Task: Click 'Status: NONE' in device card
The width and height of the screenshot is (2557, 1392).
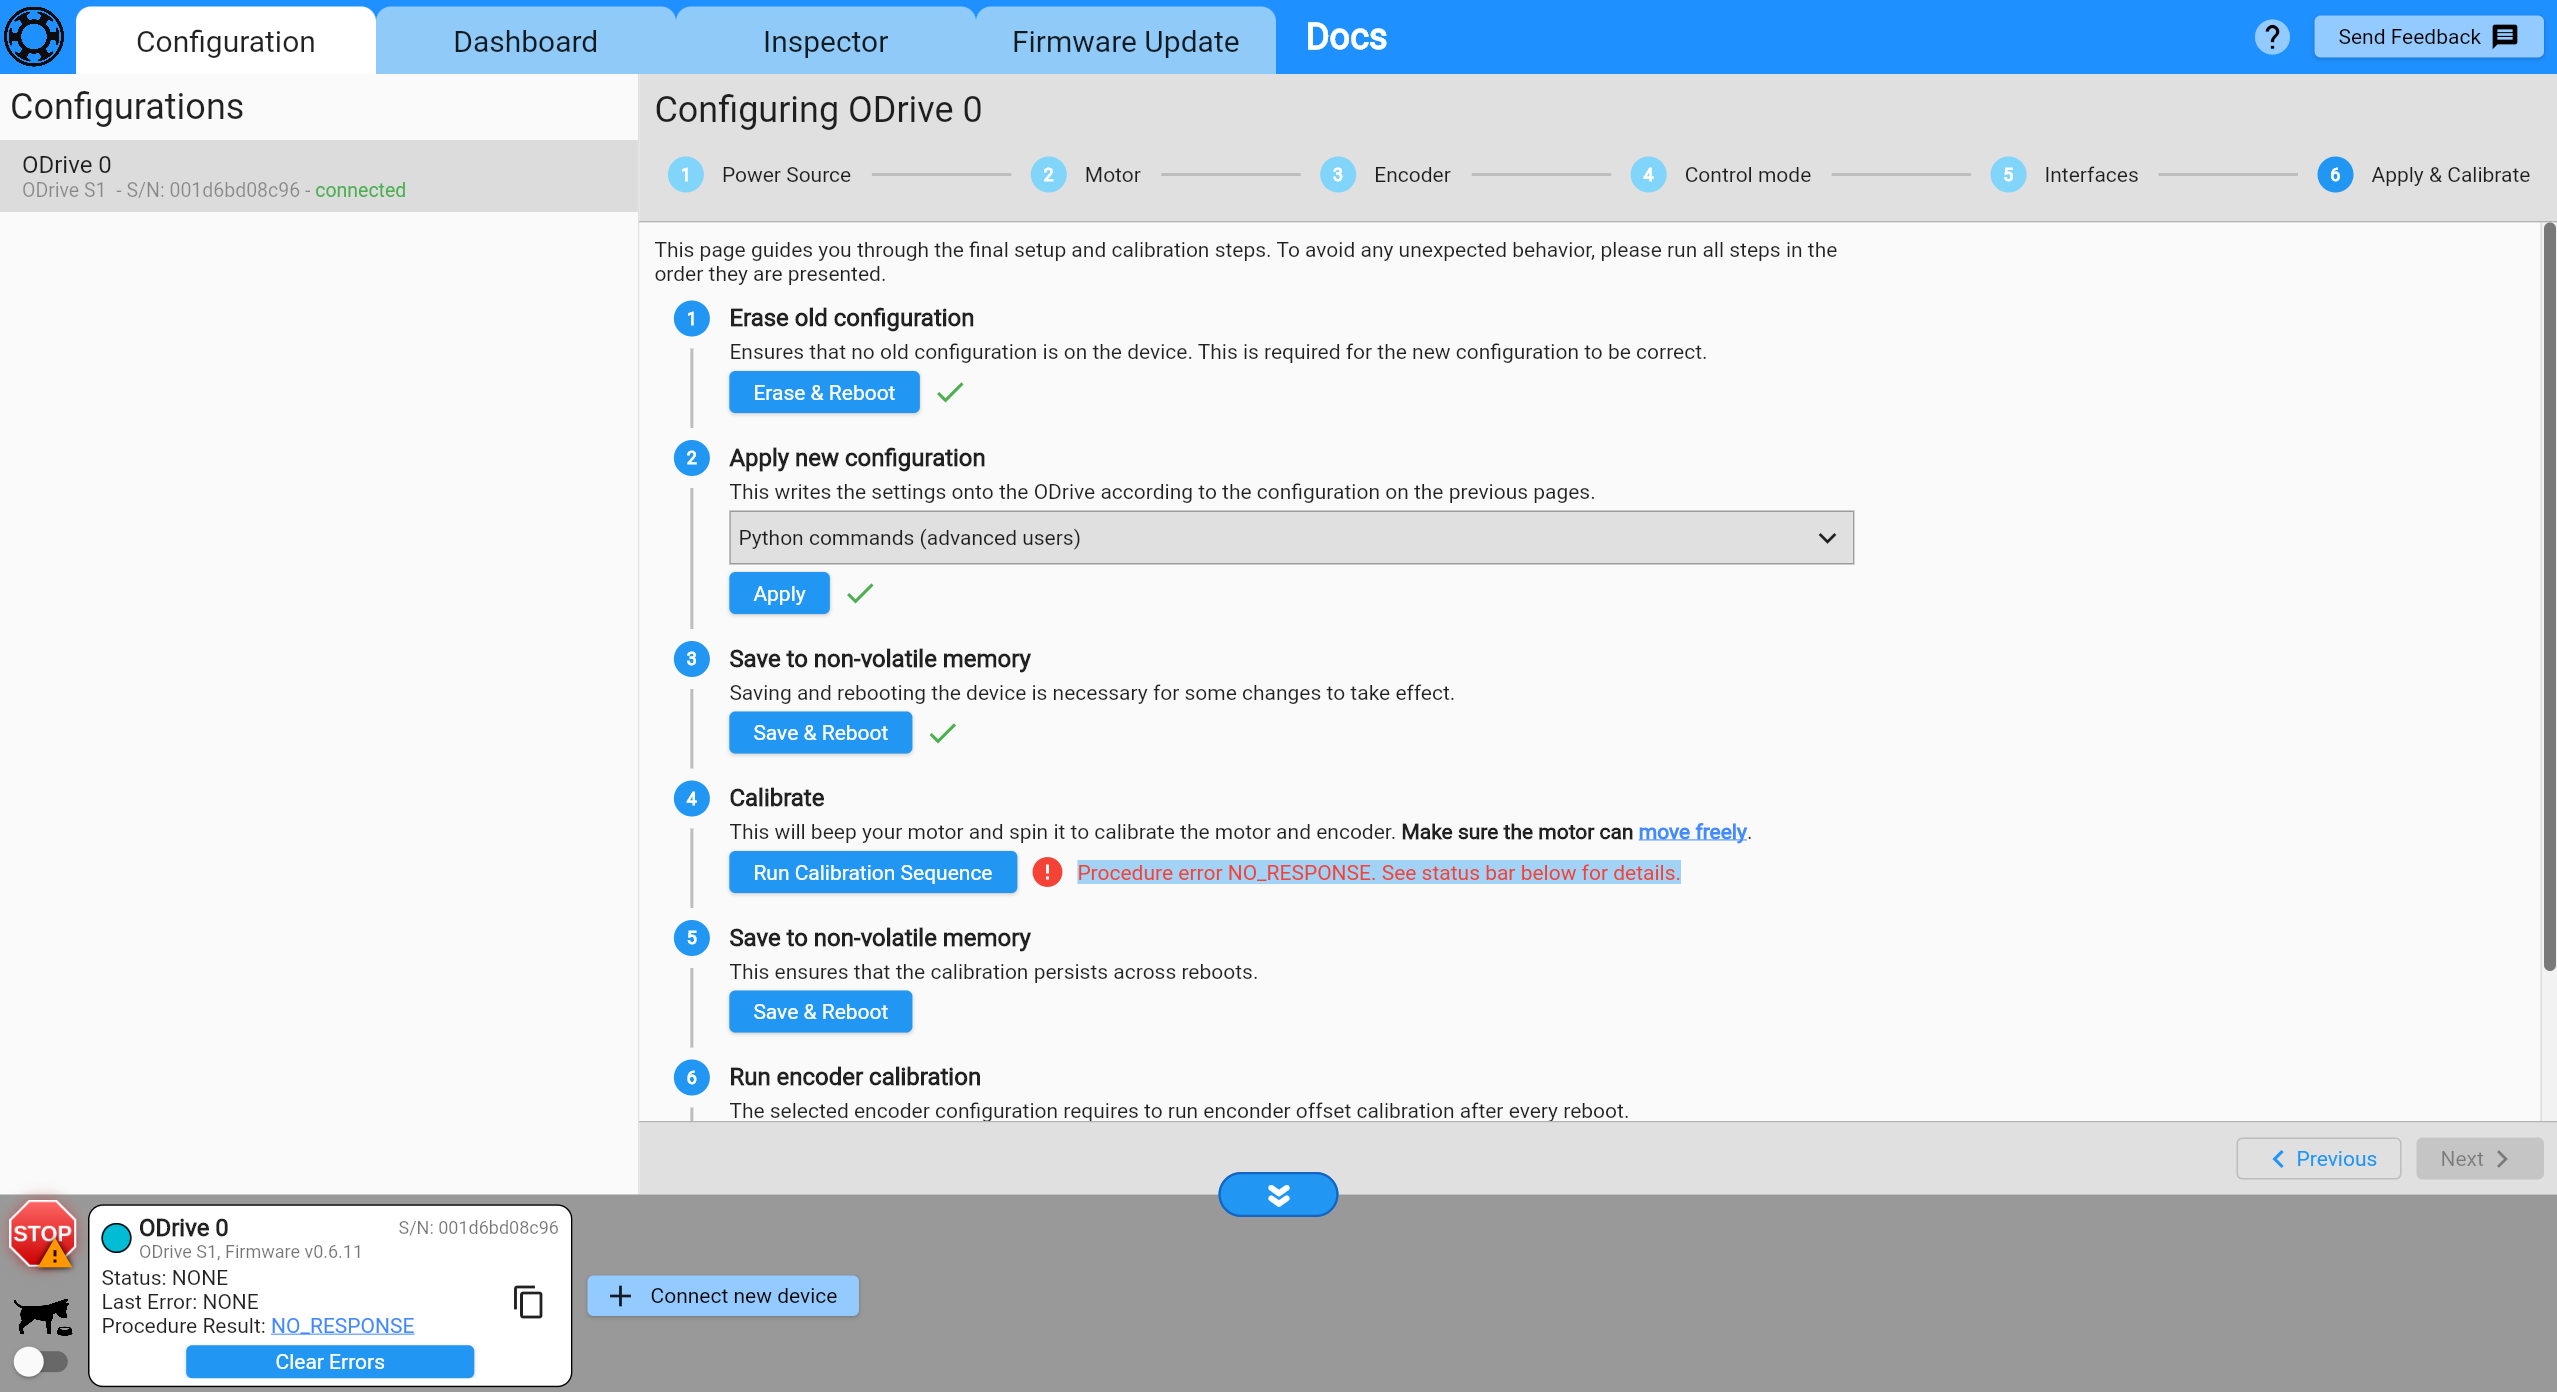Action: 165,1277
